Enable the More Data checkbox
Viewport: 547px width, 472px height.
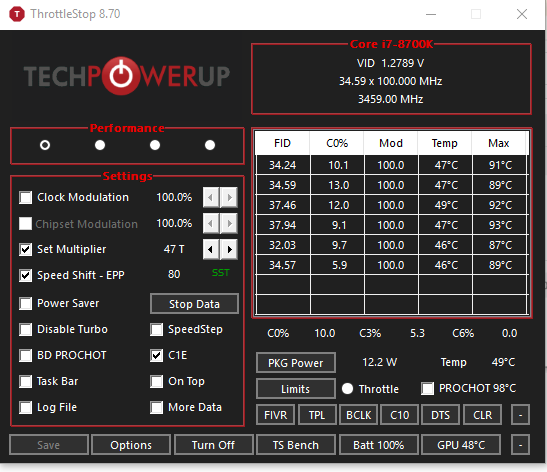[x=157, y=407]
